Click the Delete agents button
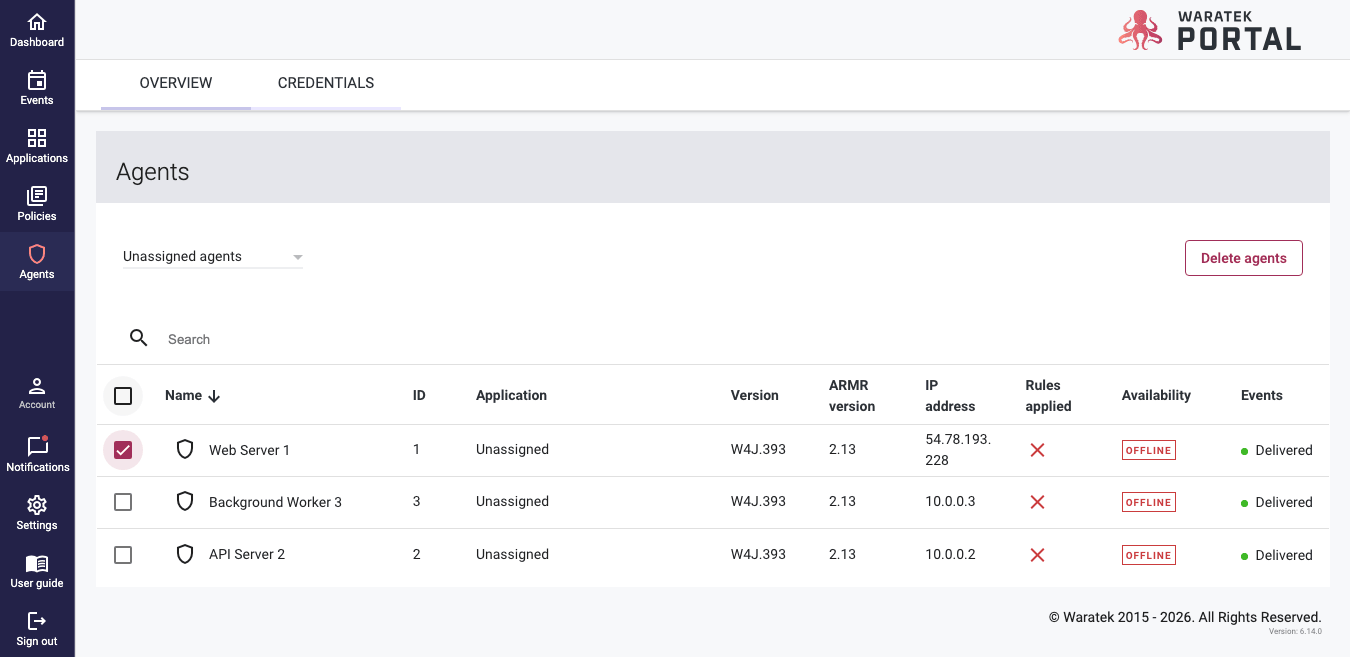The image size is (1350, 657). pos(1244,258)
